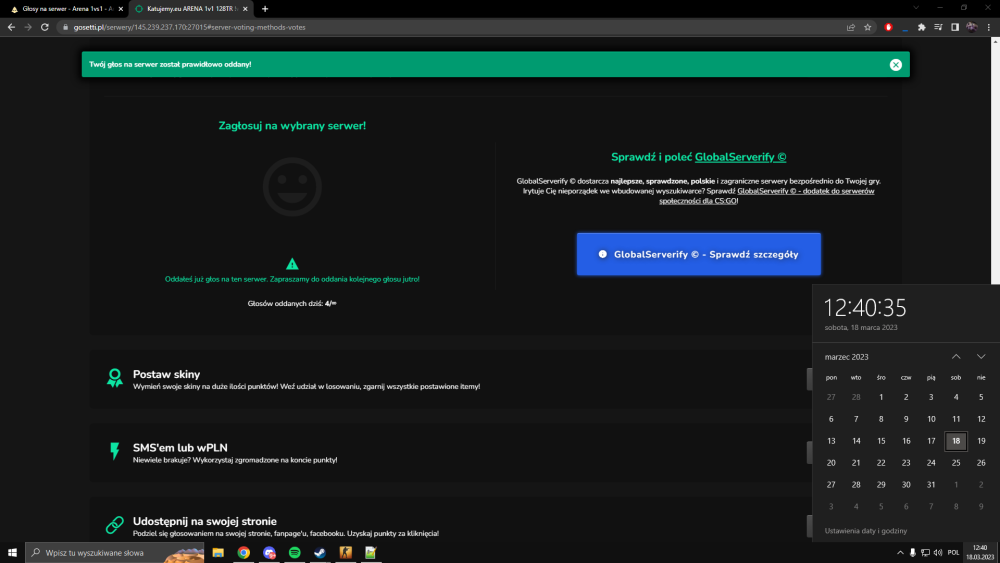The height and width of the screenshot is (563, 1000).
Task: Click the warning triangle icon
Action: pyautogui.click(x=292, y=264)
